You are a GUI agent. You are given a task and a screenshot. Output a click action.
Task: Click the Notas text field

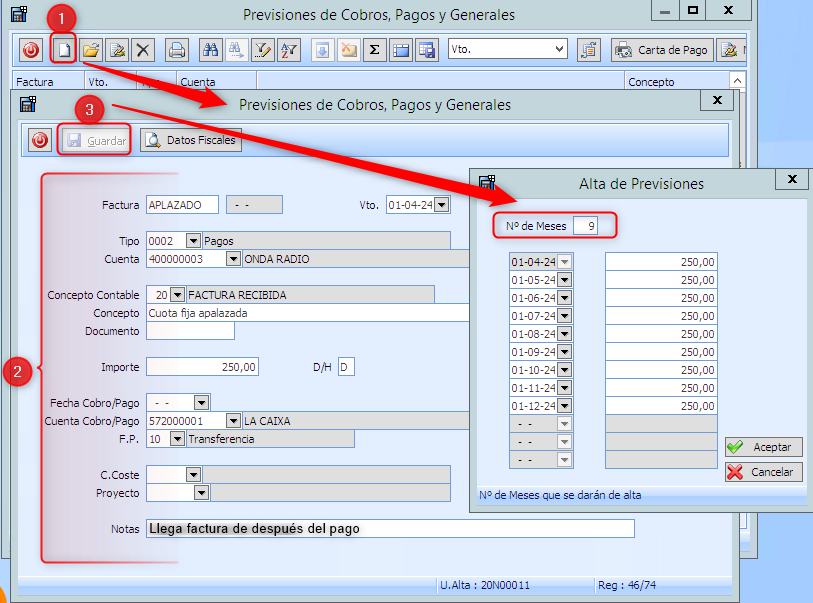389,528
